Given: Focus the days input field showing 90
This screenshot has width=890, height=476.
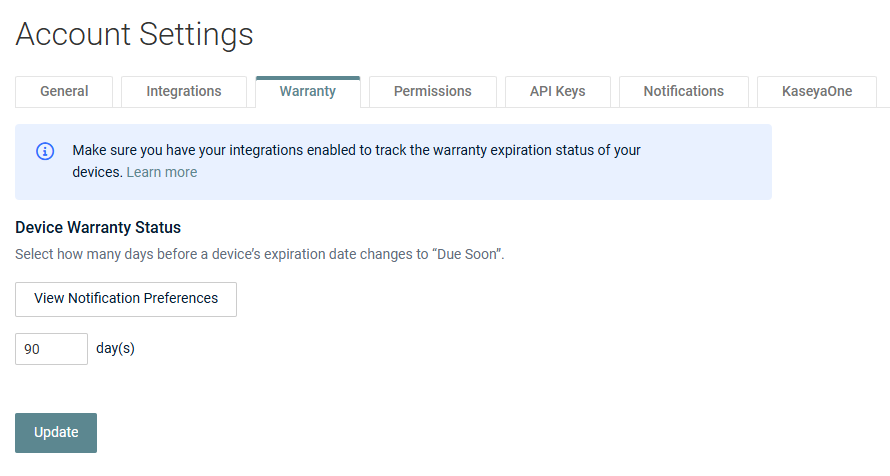Looking at the screenshot, I should click(x=52, y=349).
